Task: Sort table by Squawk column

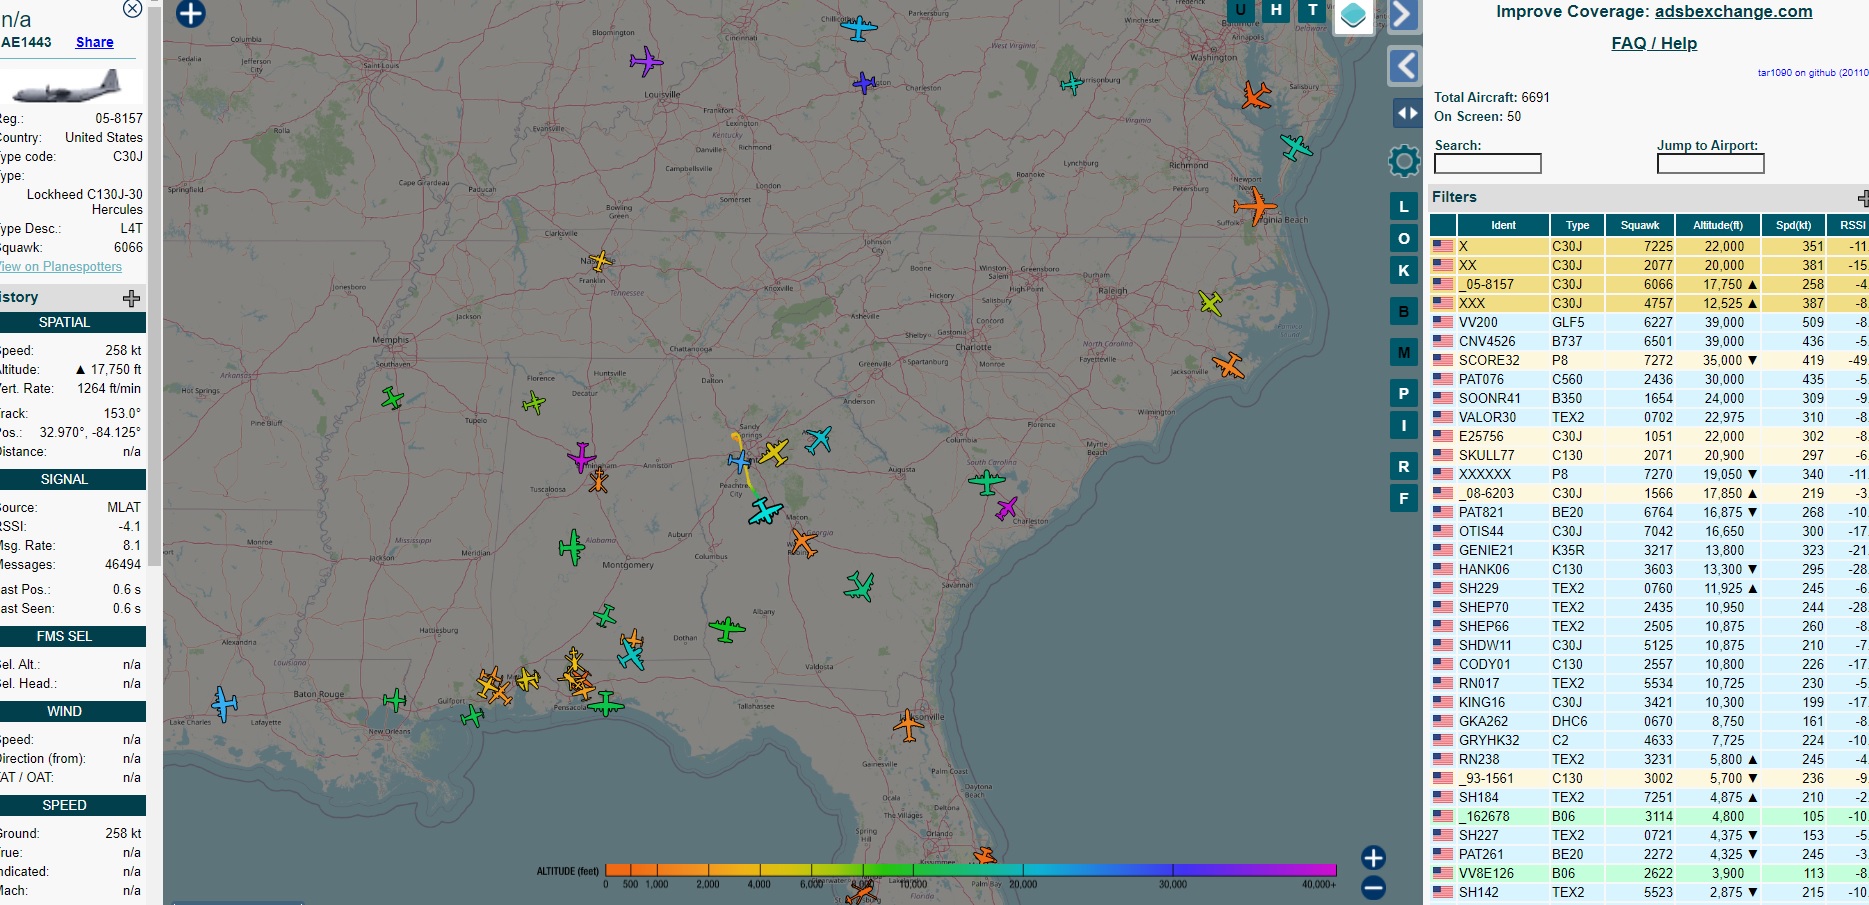Action: [1640, 225]
